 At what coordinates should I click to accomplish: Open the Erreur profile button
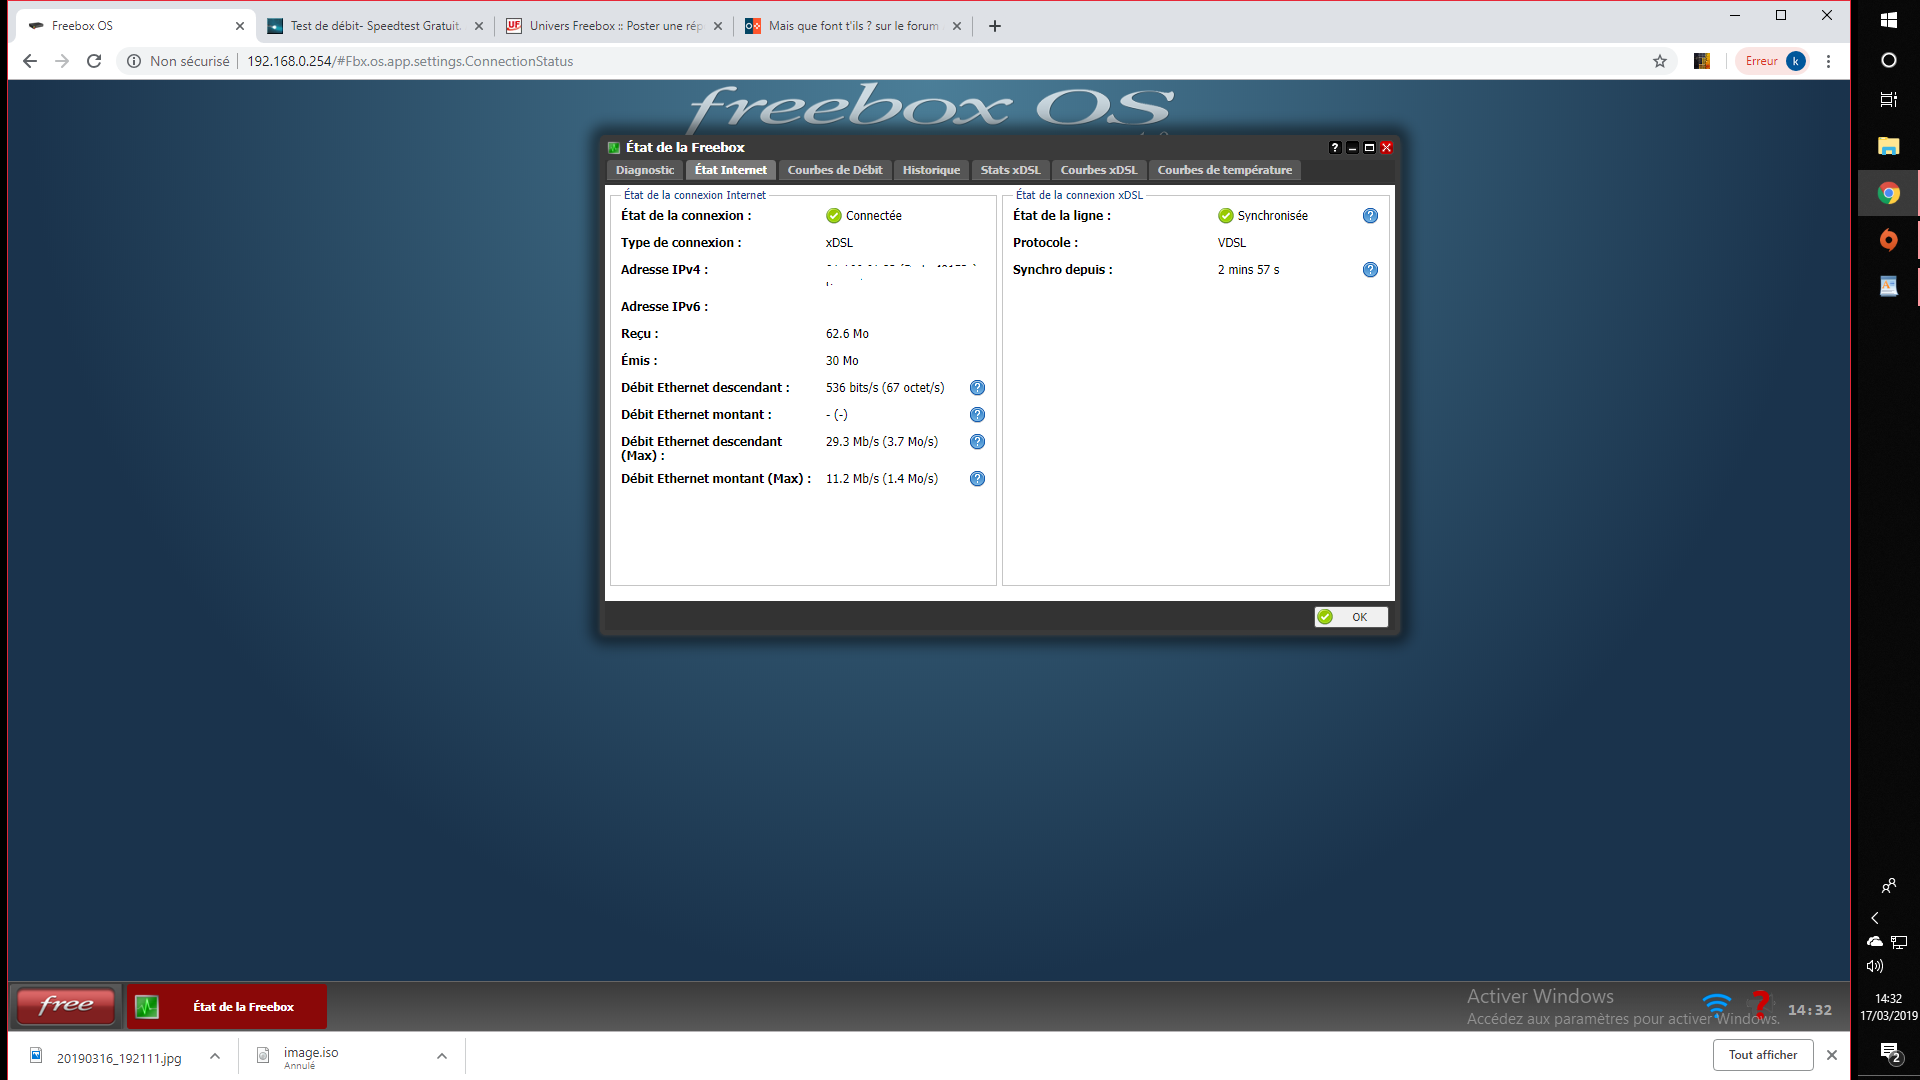1775,61
